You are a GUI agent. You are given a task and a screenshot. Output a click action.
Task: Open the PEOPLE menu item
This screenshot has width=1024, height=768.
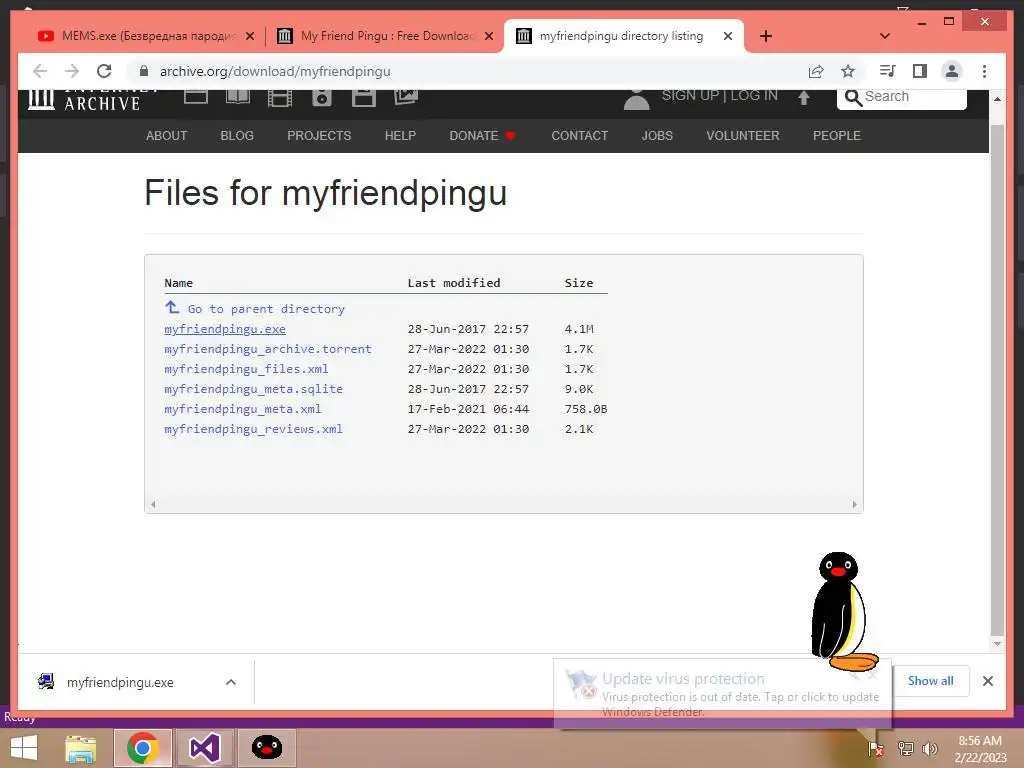[837, 136]
